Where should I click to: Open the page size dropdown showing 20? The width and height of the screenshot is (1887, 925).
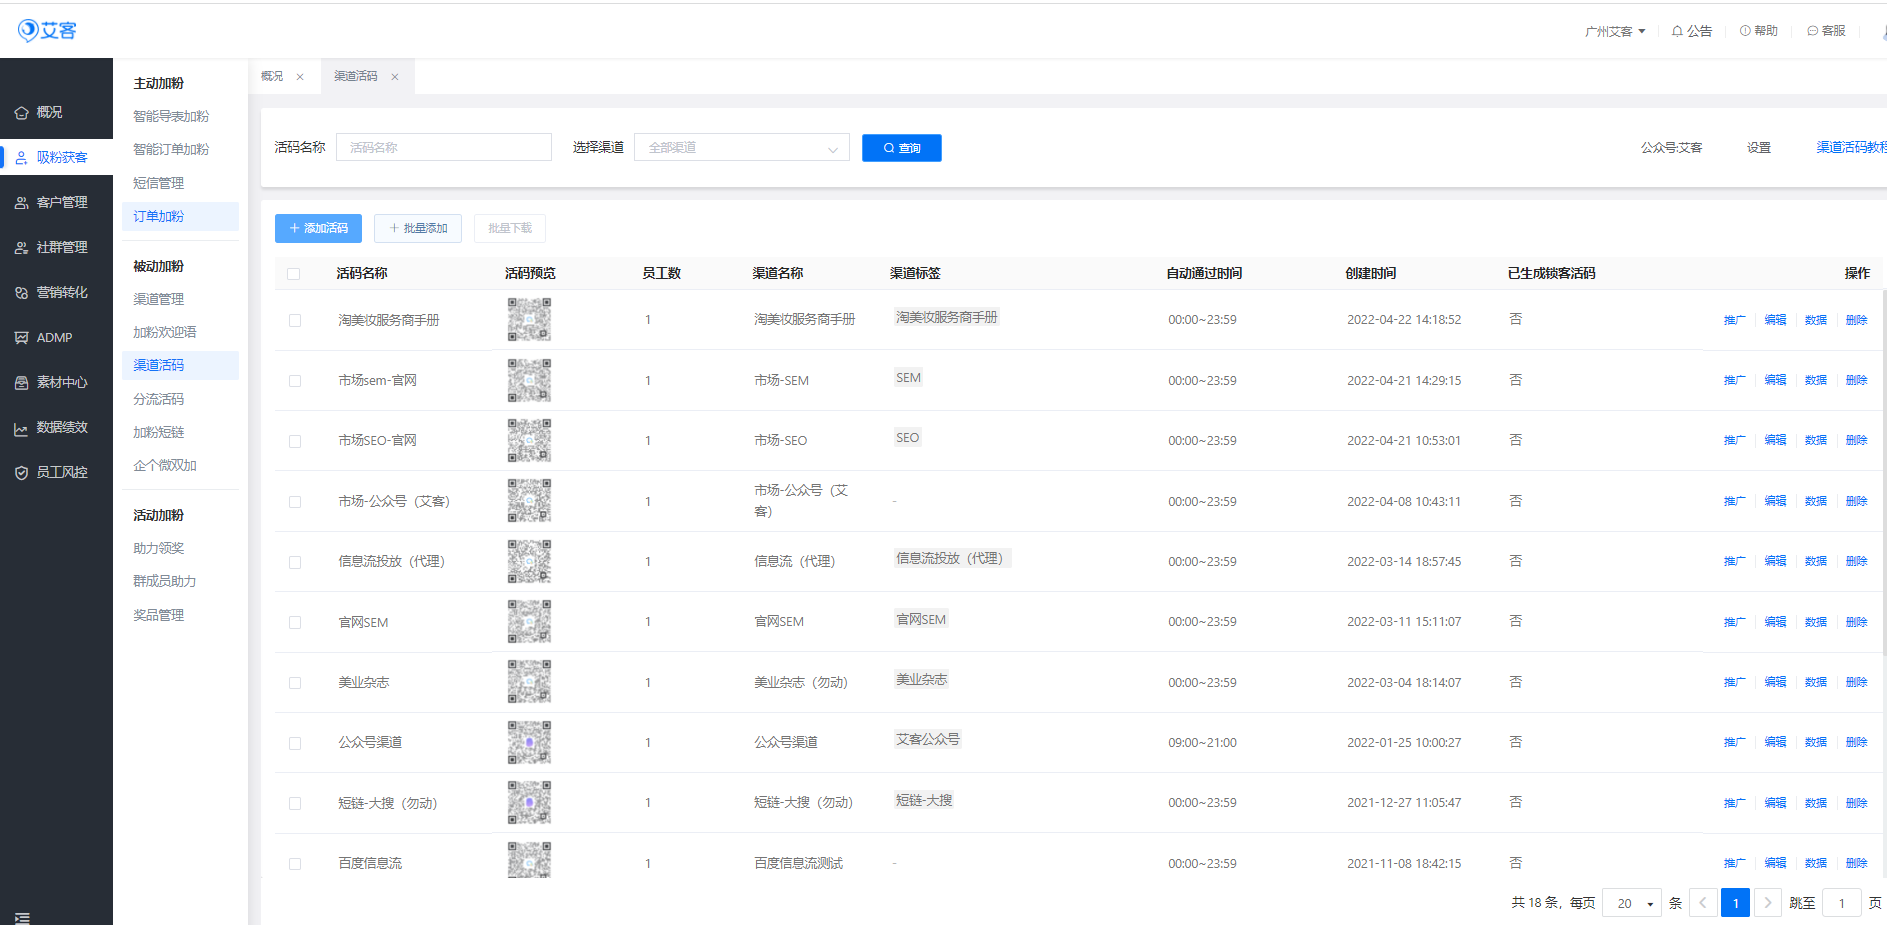(x=1631, y=903)
